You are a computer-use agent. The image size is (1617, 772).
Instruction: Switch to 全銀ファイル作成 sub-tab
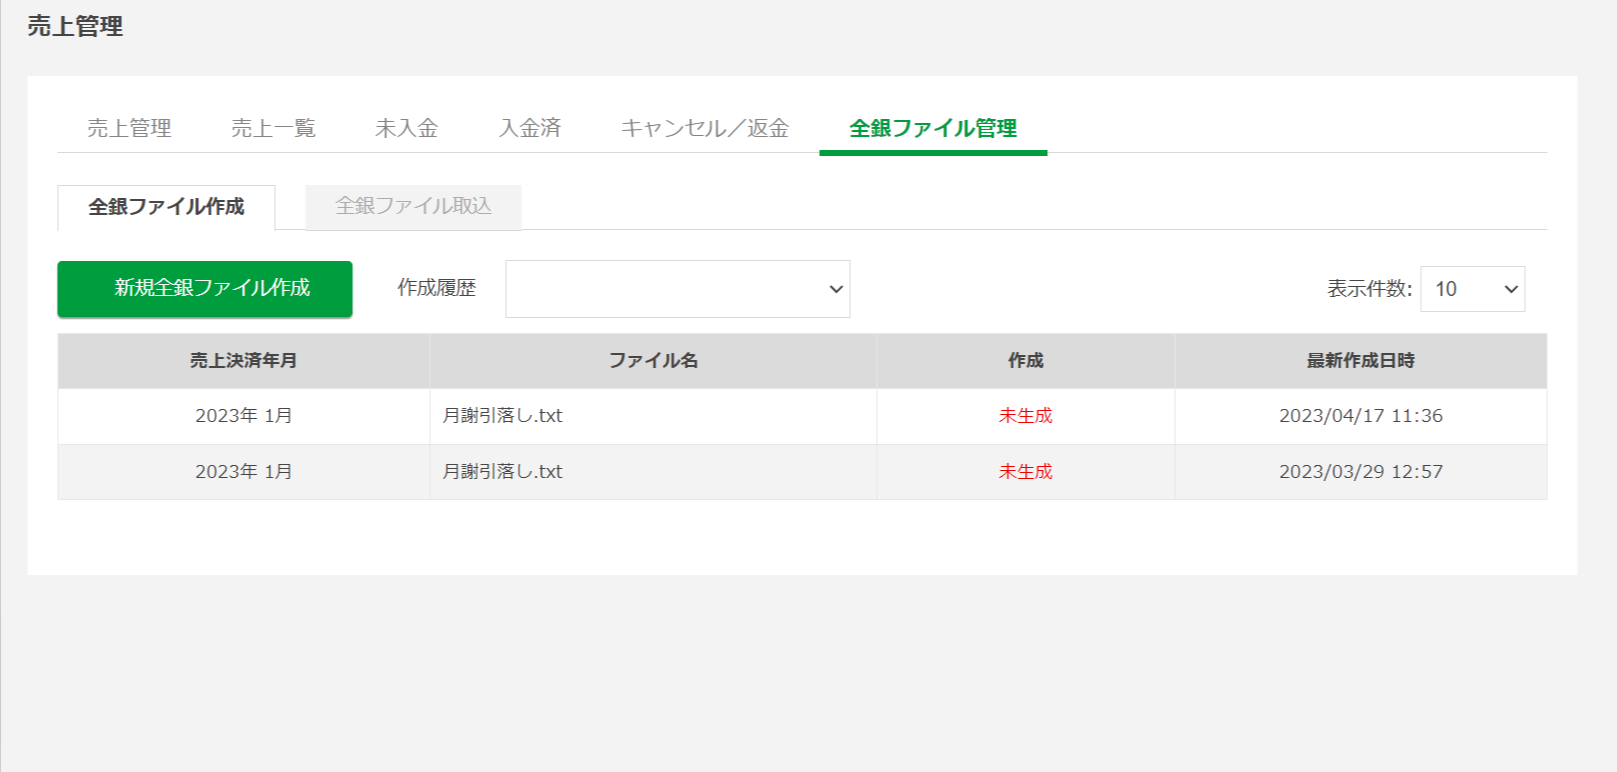[x=166, y=207]
